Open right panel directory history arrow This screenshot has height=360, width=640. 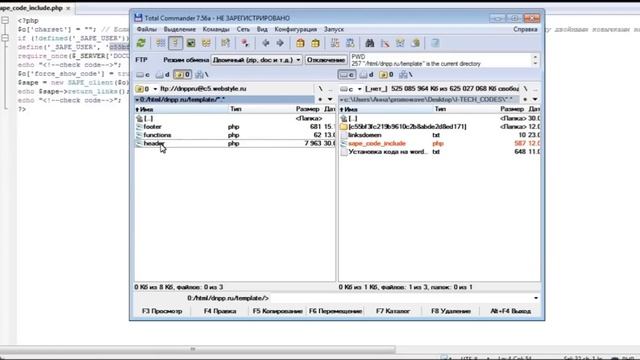point(535,99)
